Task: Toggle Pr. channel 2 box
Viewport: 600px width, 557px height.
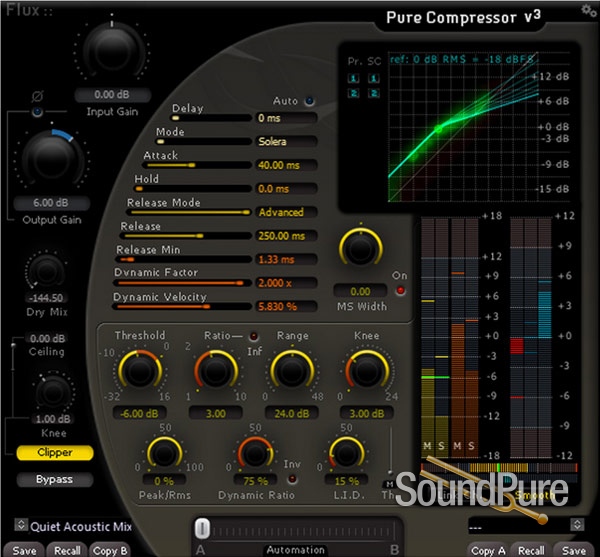Action: coord(353,93)
